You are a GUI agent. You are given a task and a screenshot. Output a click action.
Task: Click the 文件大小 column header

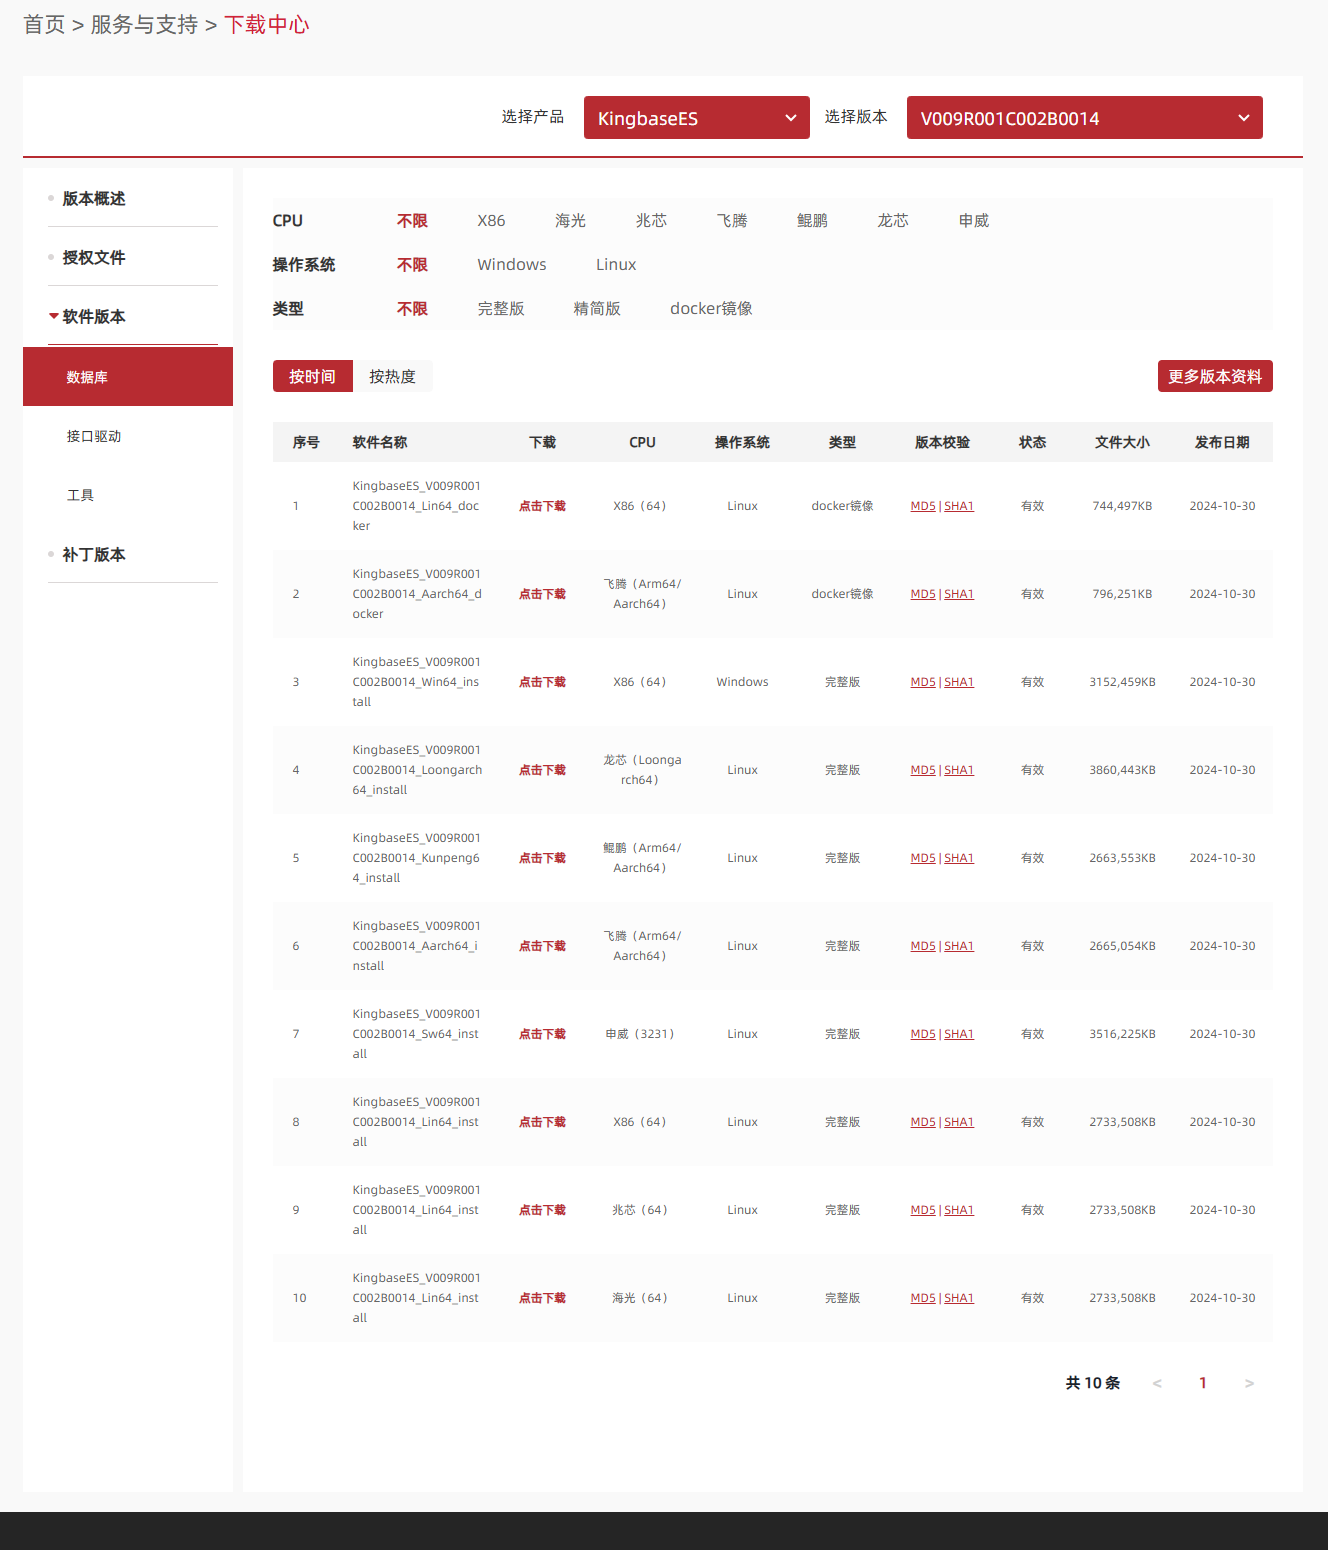(x=1122, y=442)
